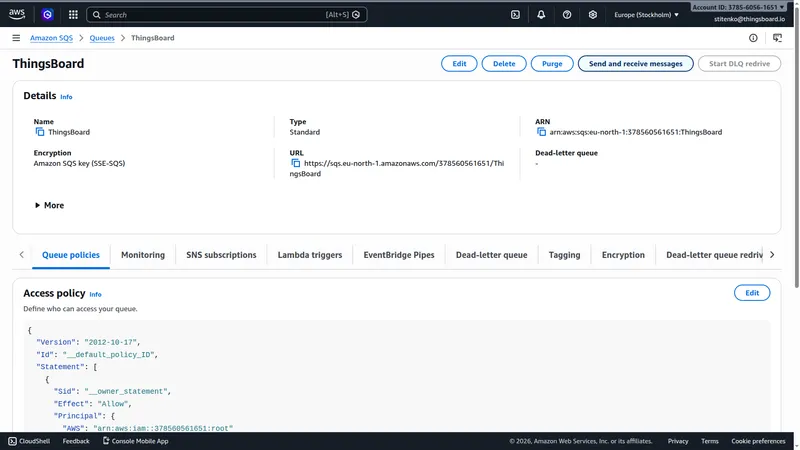Open the Europe (Stockholm) region dropdown
The image size is (800, 450).
(646, 15)
